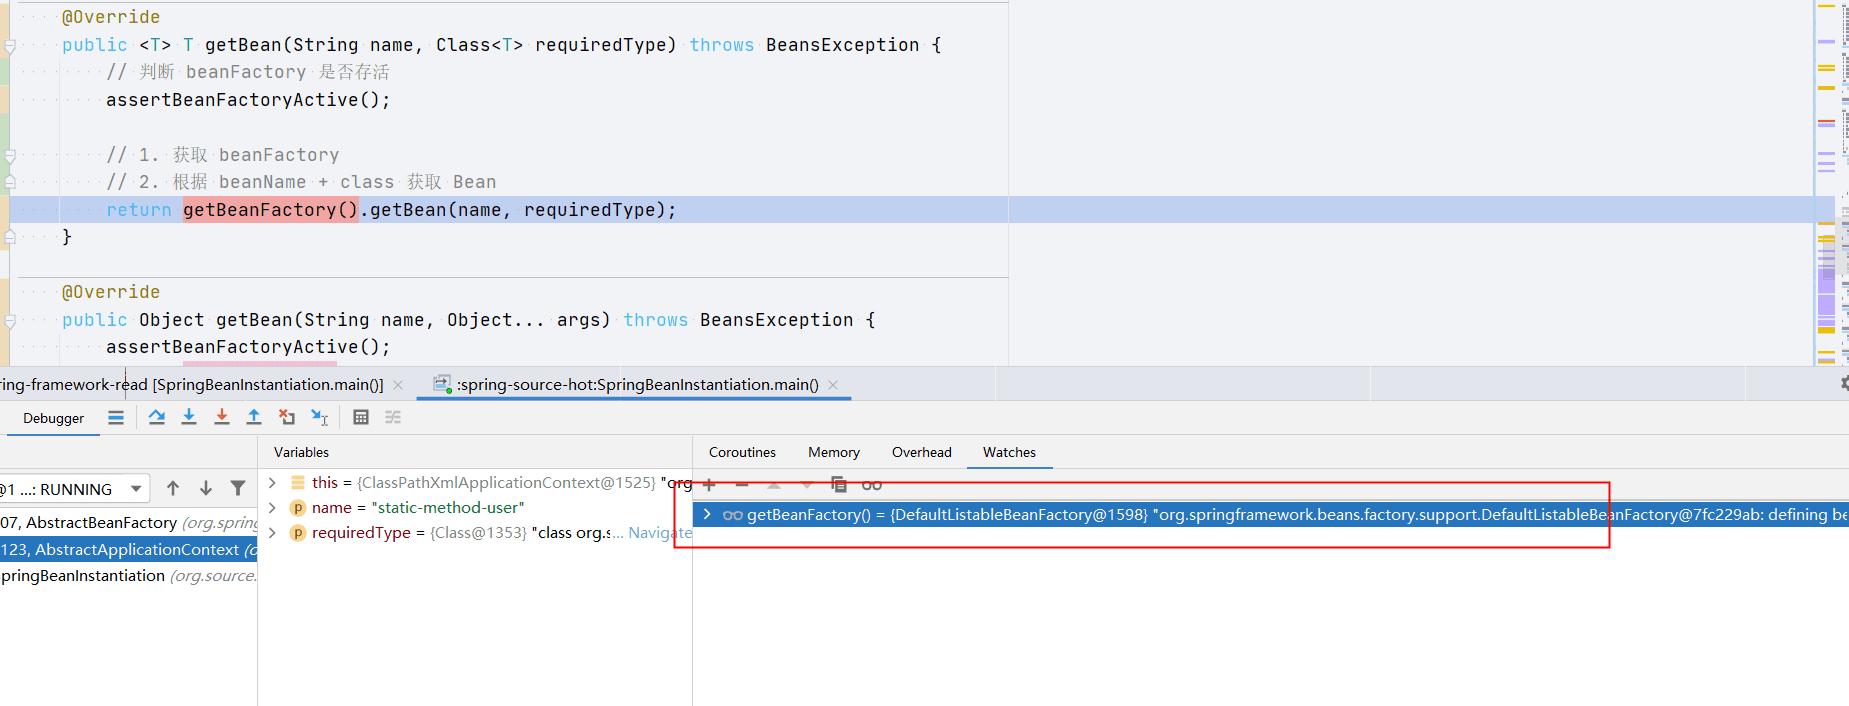Switch to the Memory tab
Viewport: 1849px width, 706px height.
tap(834, 452)
